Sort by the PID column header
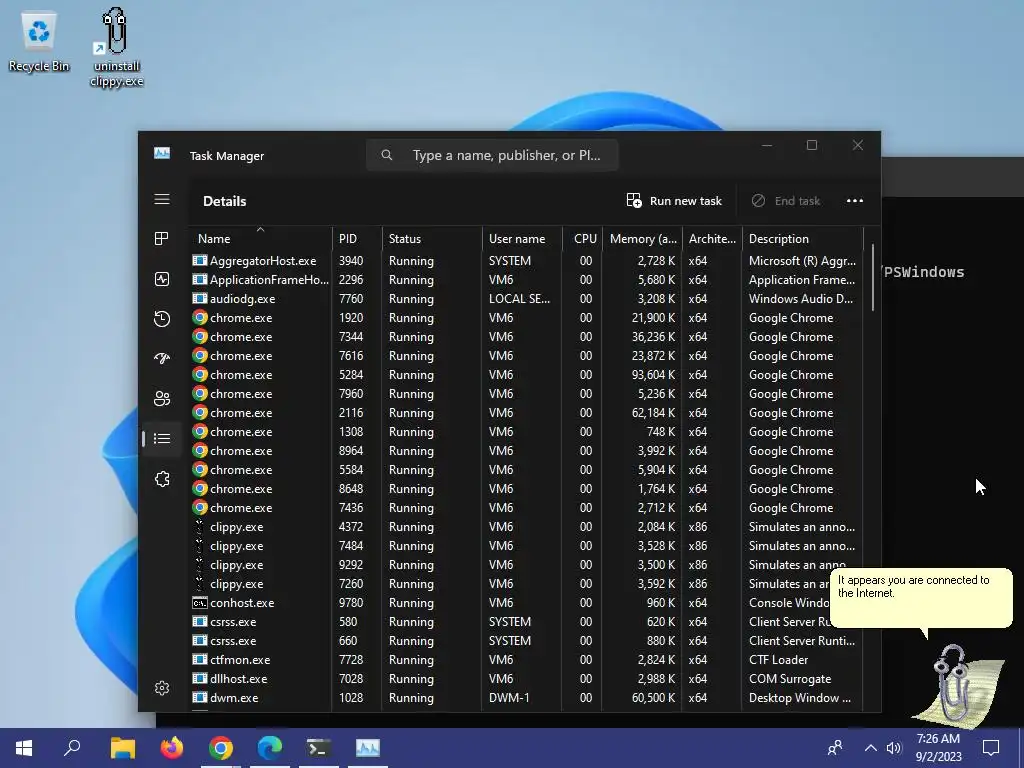The image size is (1024, 768). point(357,238)
